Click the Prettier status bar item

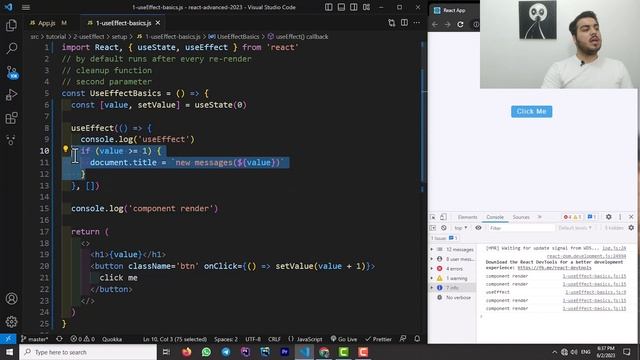pyautogui.click(x=378, y=339)
